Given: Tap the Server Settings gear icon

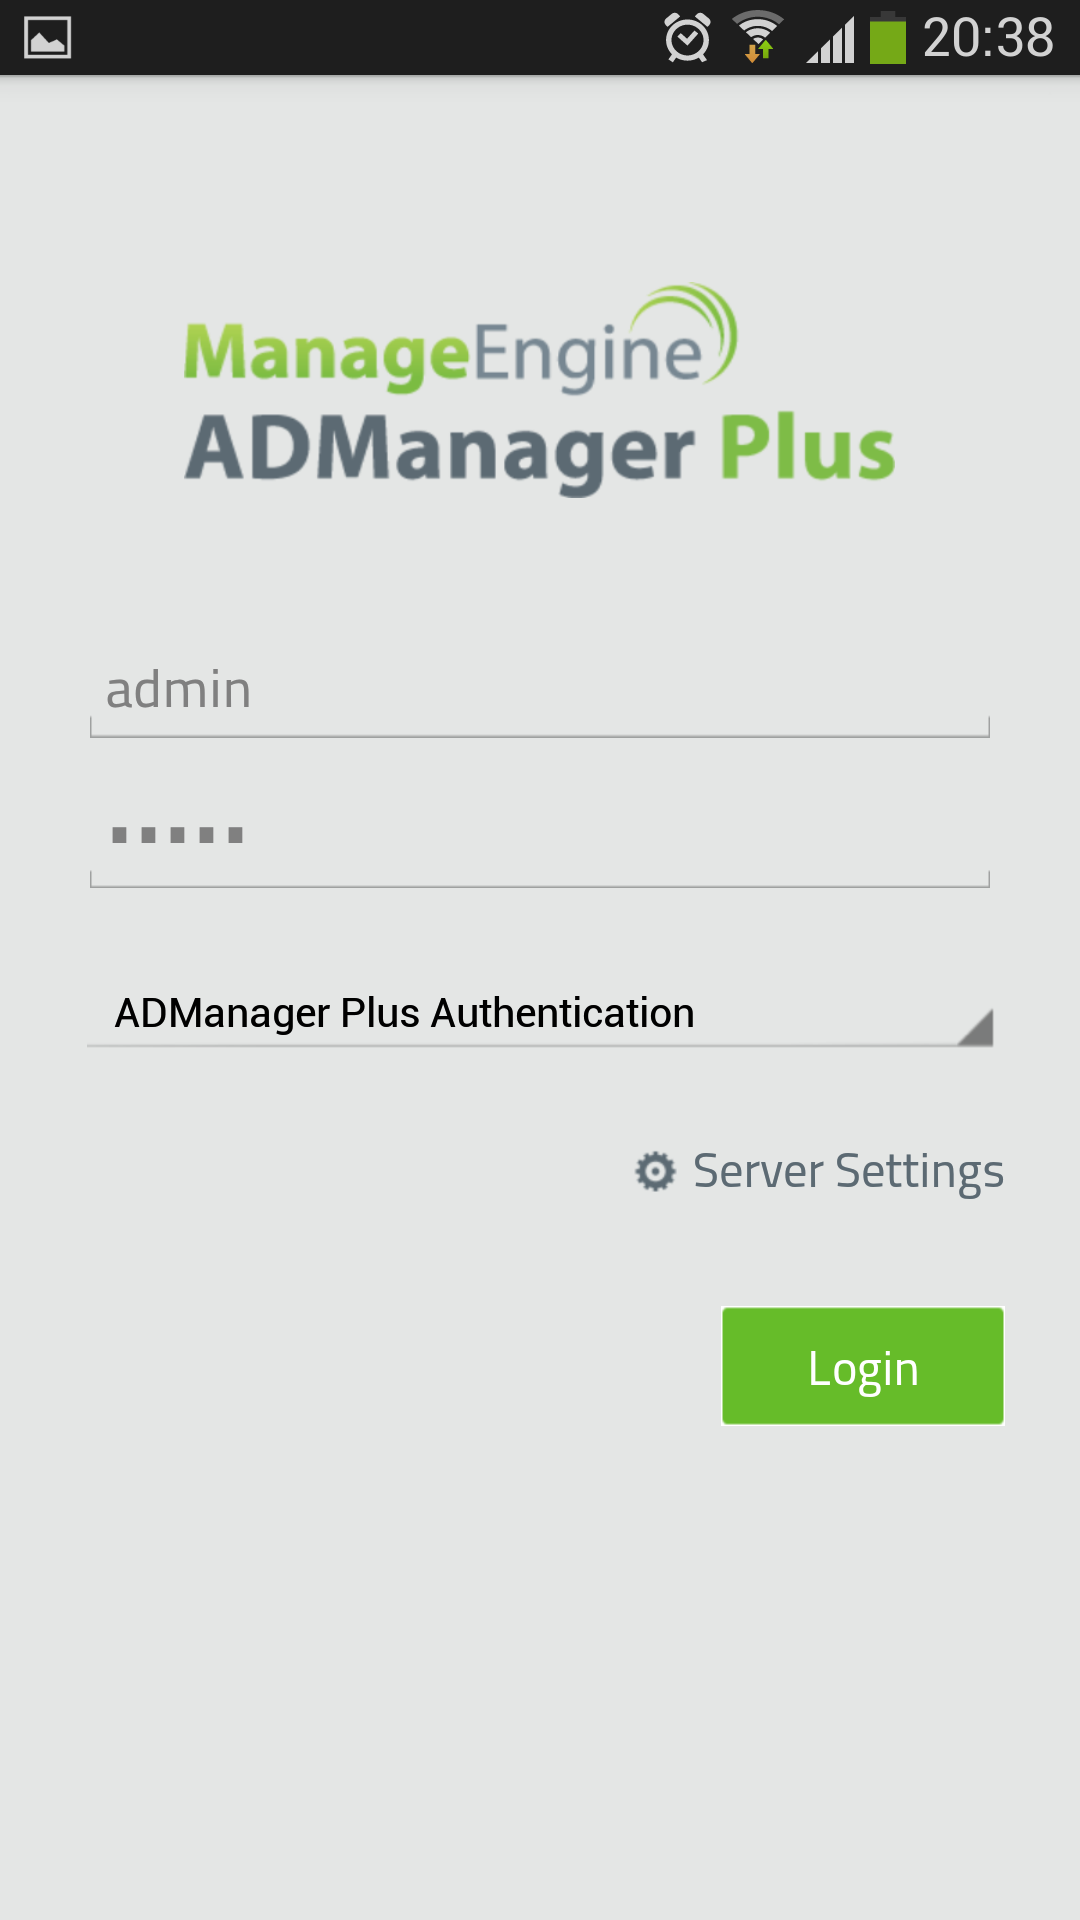Looking at the screenshot, I should [x=656, y=1171].
